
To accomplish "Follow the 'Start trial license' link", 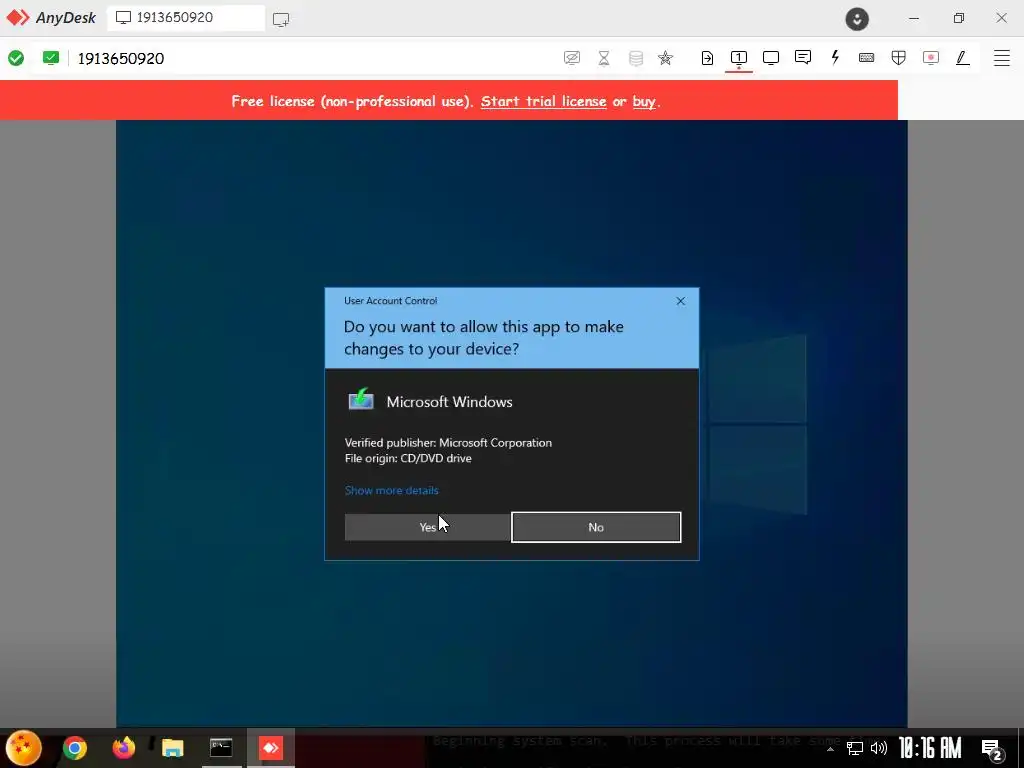I will point(543,101).
